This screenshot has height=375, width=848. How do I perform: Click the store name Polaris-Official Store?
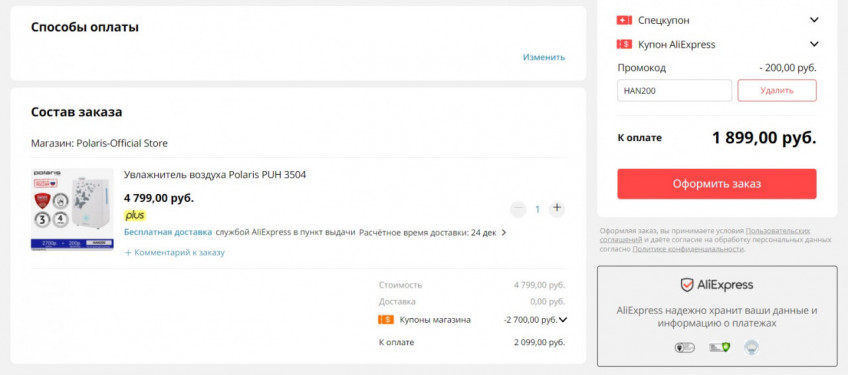(x=122, y=143)
